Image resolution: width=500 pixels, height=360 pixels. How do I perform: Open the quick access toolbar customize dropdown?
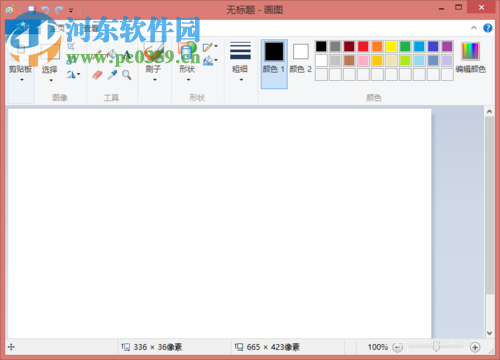pyautogui.click(x=71, y=11)
